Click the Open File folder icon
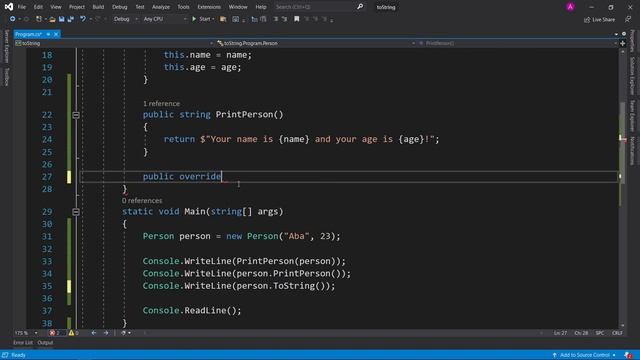The width and height of the screenshot is (640, 360). pyautogui.click(x=52, y=19)
